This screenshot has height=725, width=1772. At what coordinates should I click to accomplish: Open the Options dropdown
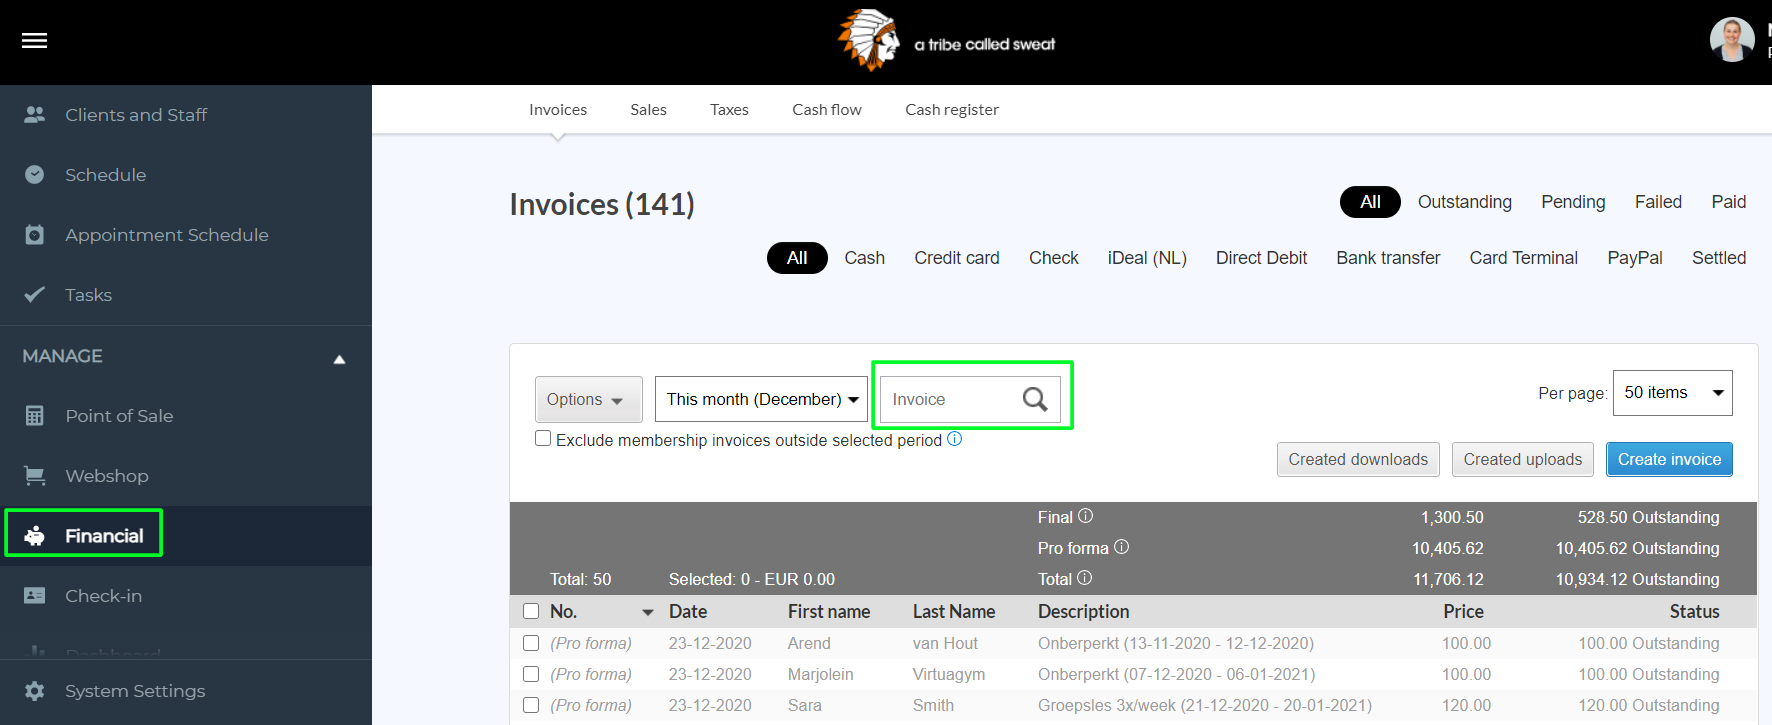588,399
